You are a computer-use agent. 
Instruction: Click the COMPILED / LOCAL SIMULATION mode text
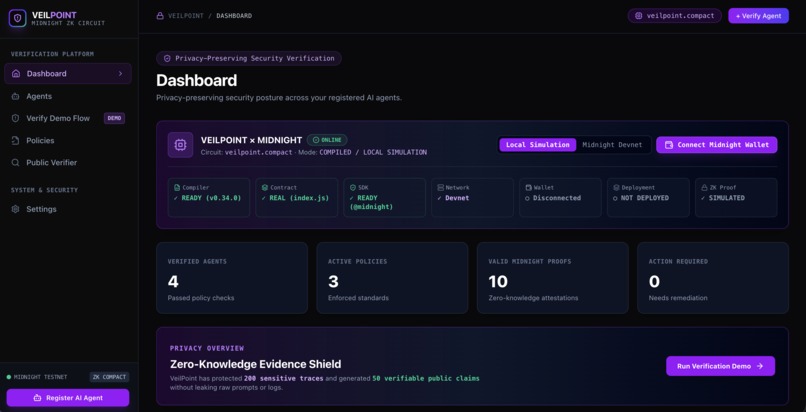373,153
